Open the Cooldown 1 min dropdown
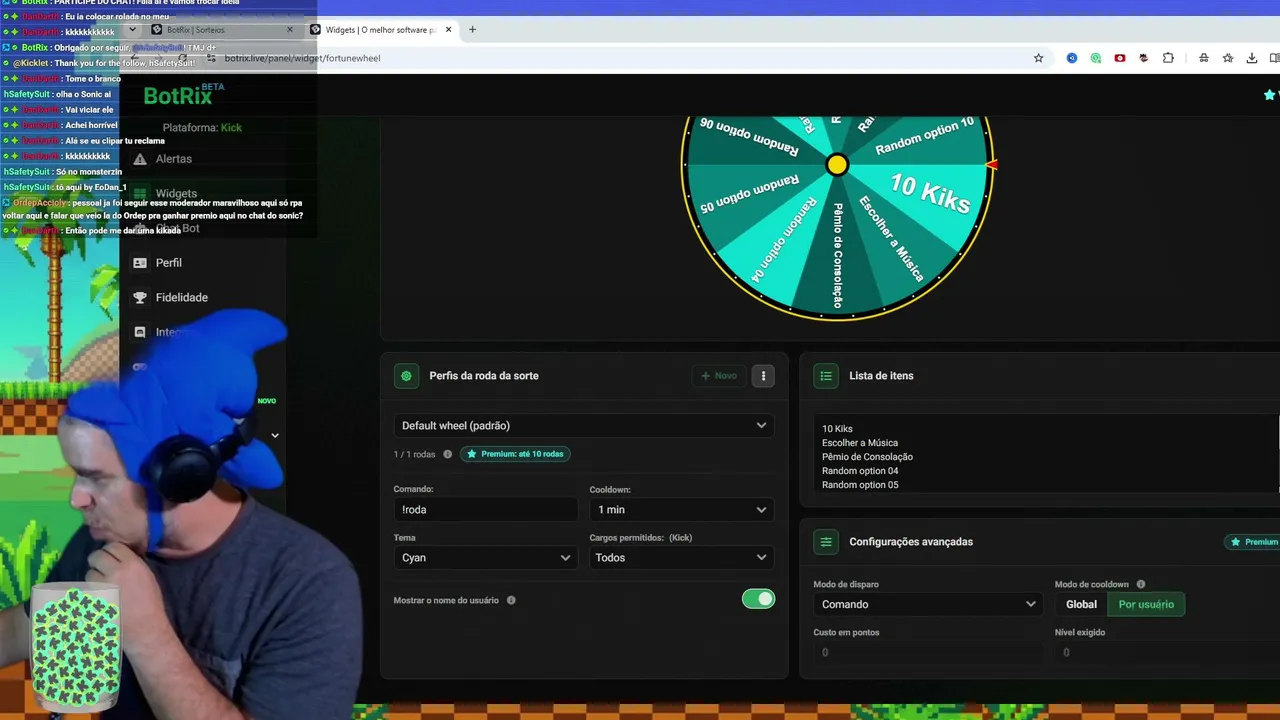Image resolution: width=1280 pixels, height=720 pixels. pos(682,510)
